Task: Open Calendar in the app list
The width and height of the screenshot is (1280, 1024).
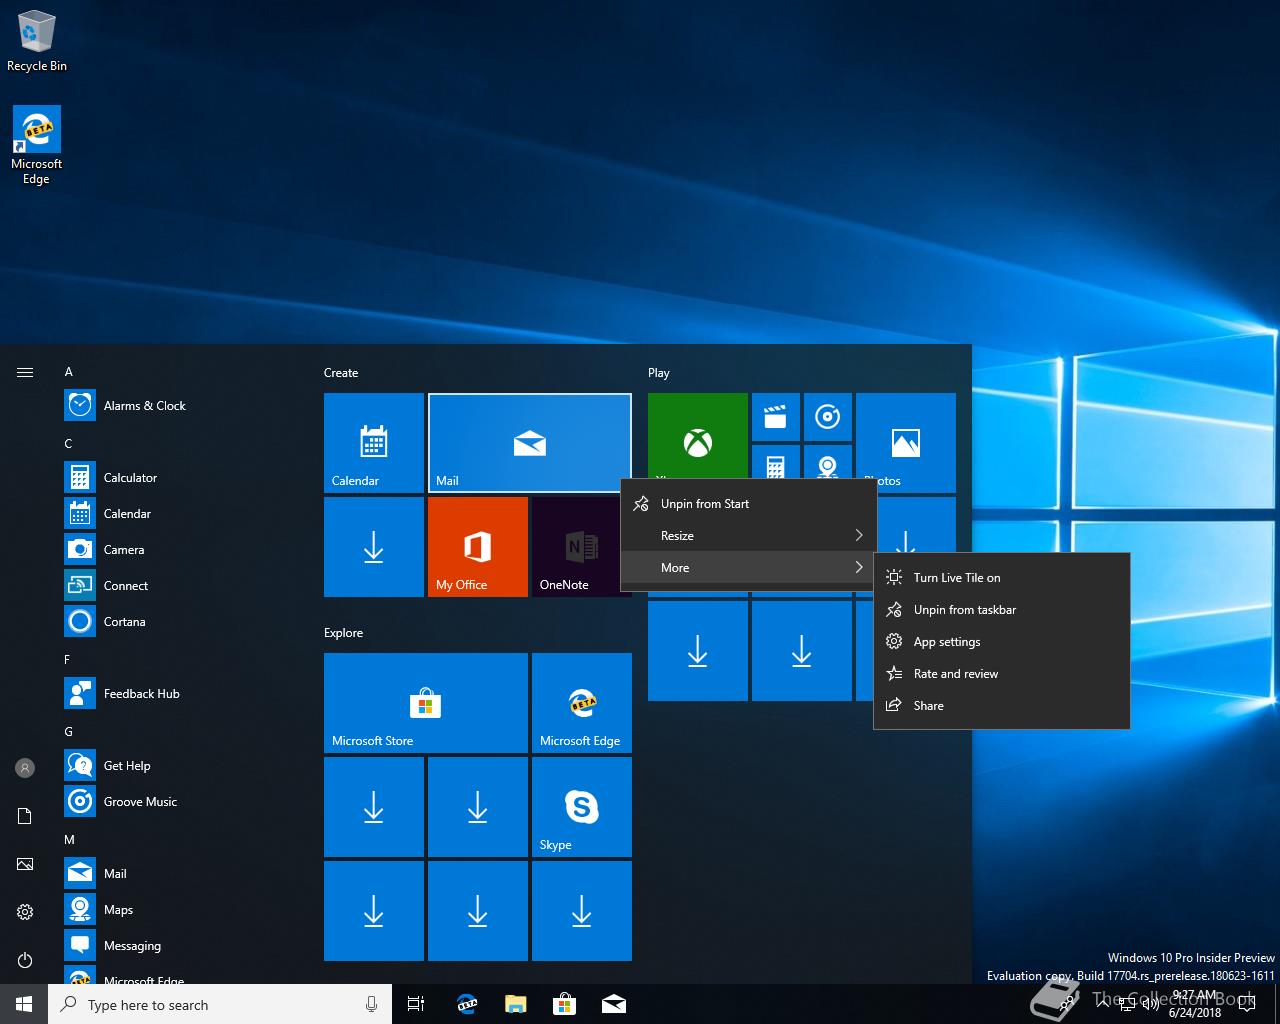Action: [x=180, y=514]
